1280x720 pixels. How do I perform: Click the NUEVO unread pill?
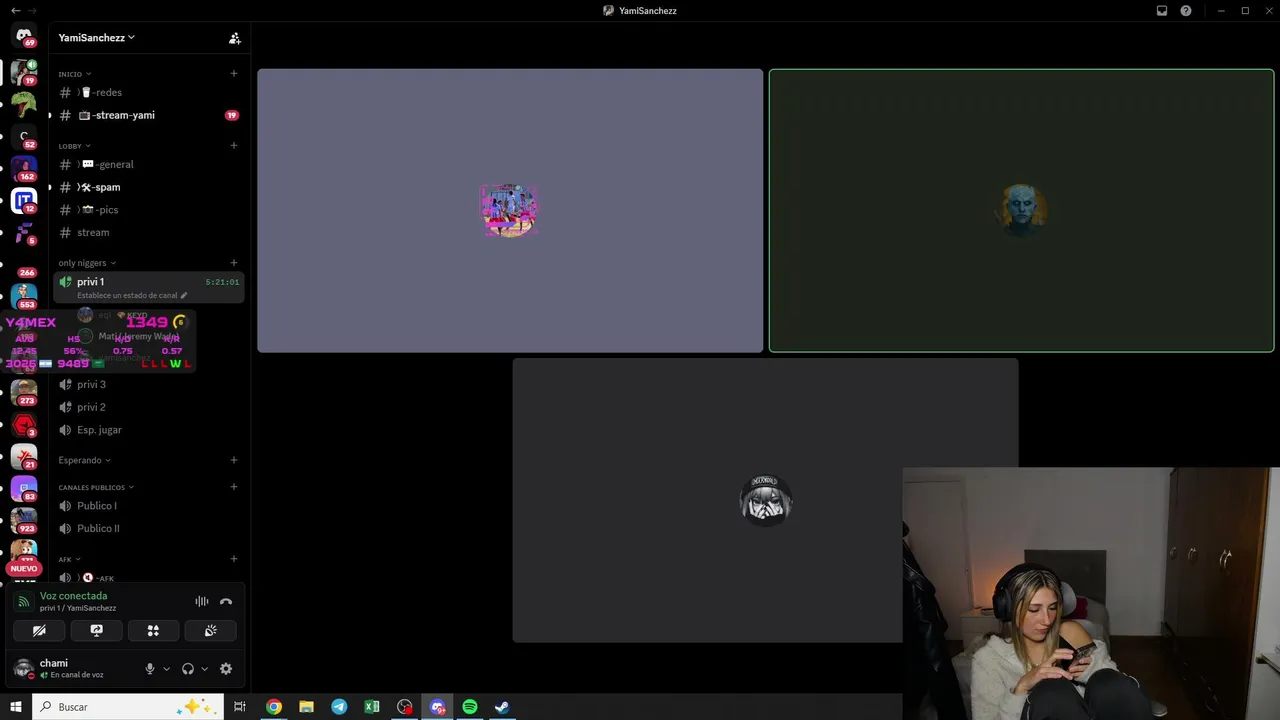(23, 568)
